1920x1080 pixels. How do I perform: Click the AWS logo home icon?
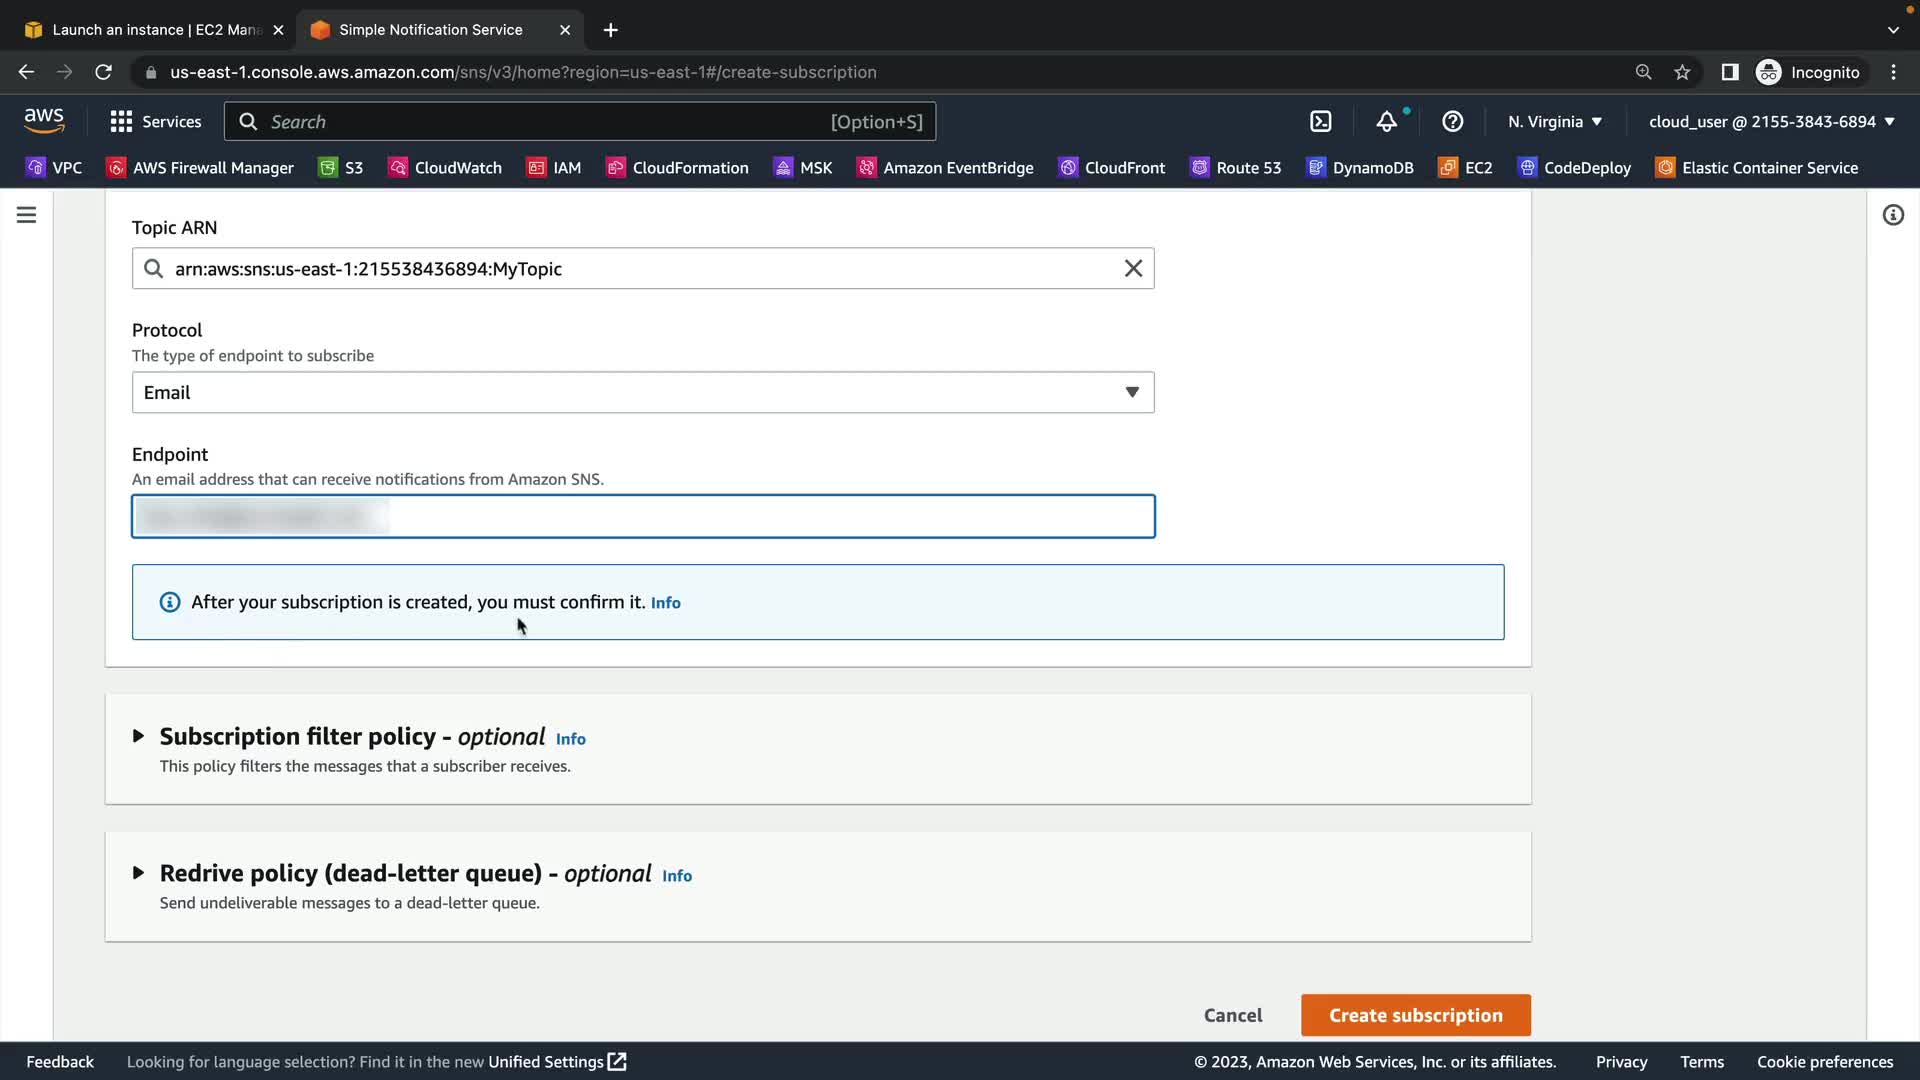pos(44,121)
